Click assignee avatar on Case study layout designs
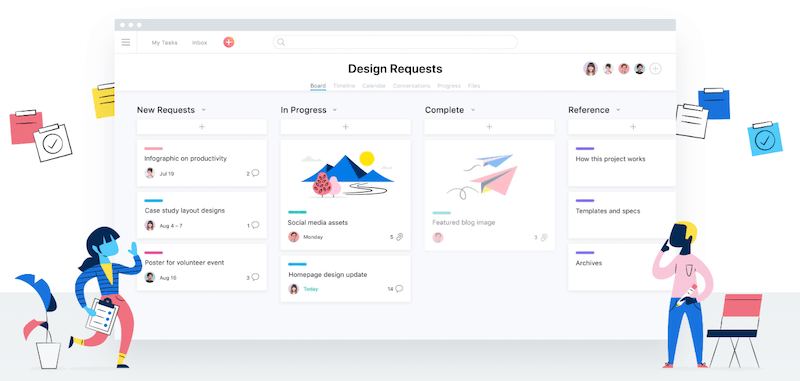The width and height of the screenshot is (800, 381). [x=149, y=225]
